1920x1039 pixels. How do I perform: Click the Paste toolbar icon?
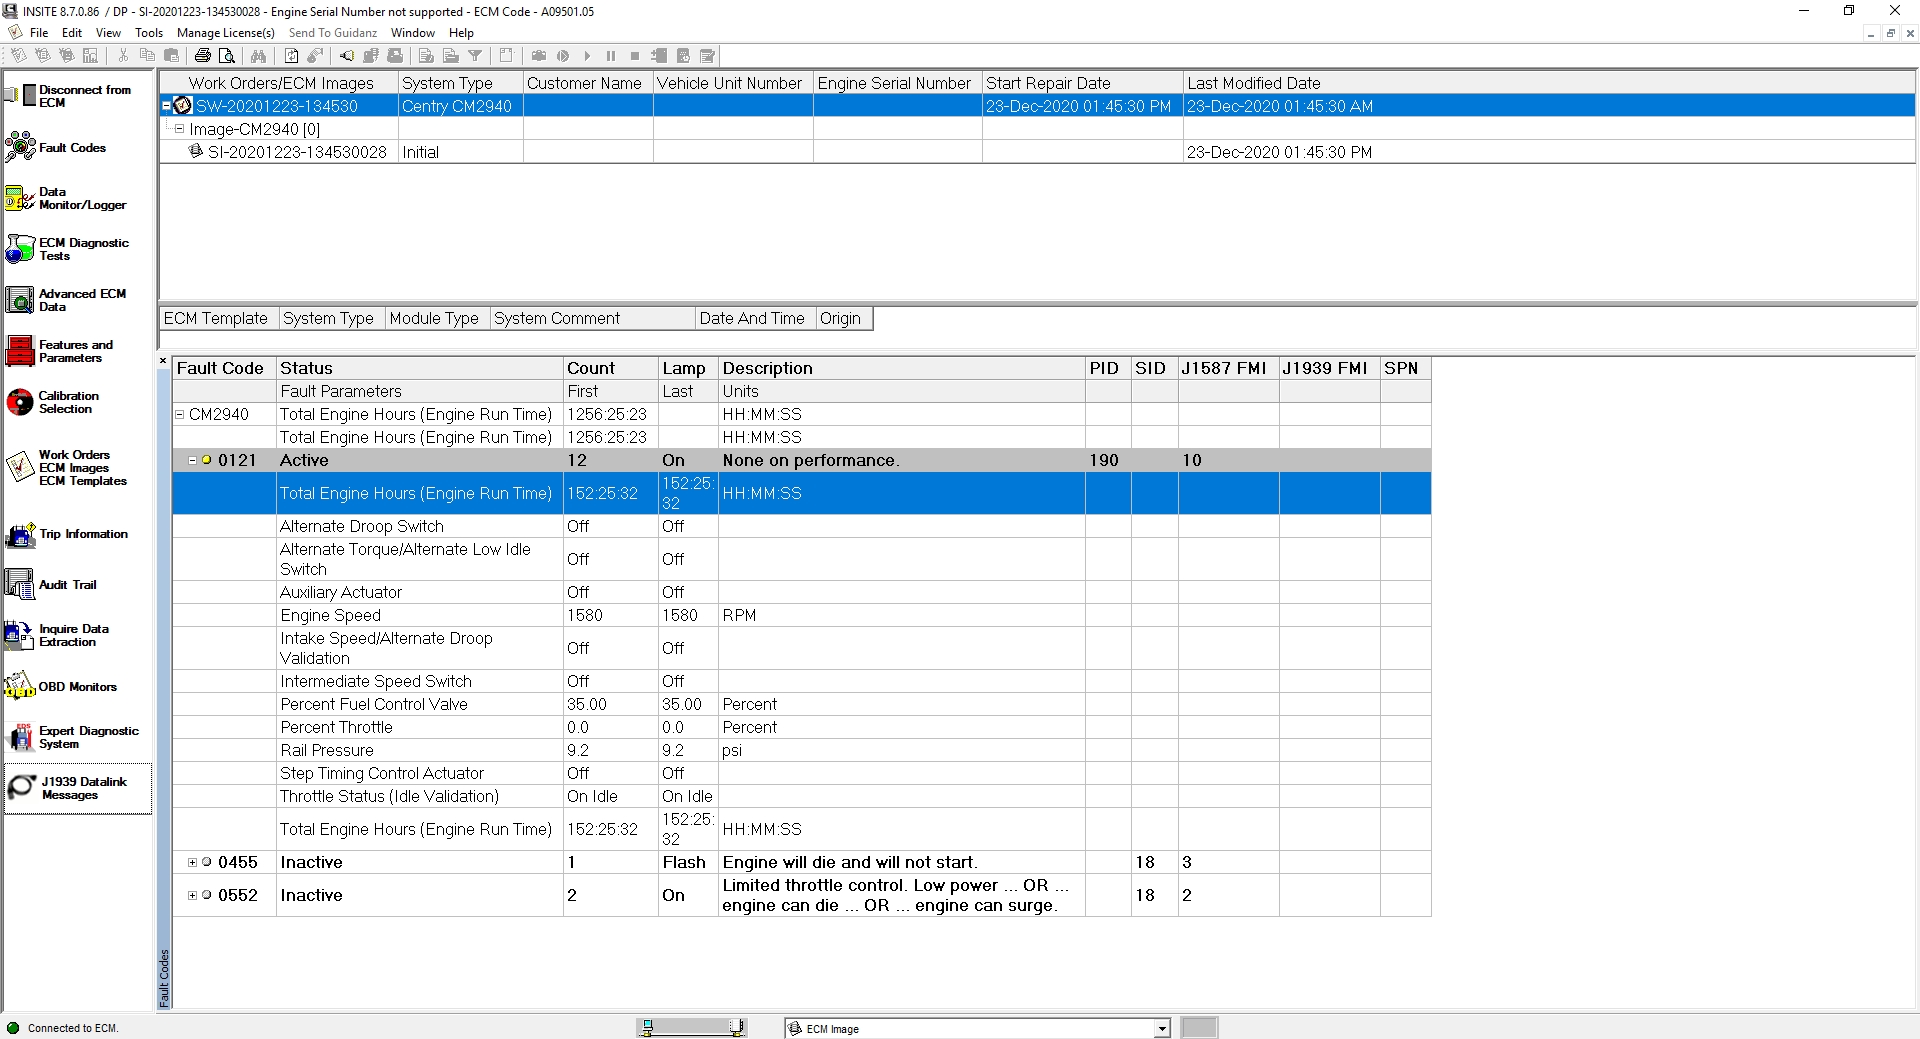pos(171,56)
